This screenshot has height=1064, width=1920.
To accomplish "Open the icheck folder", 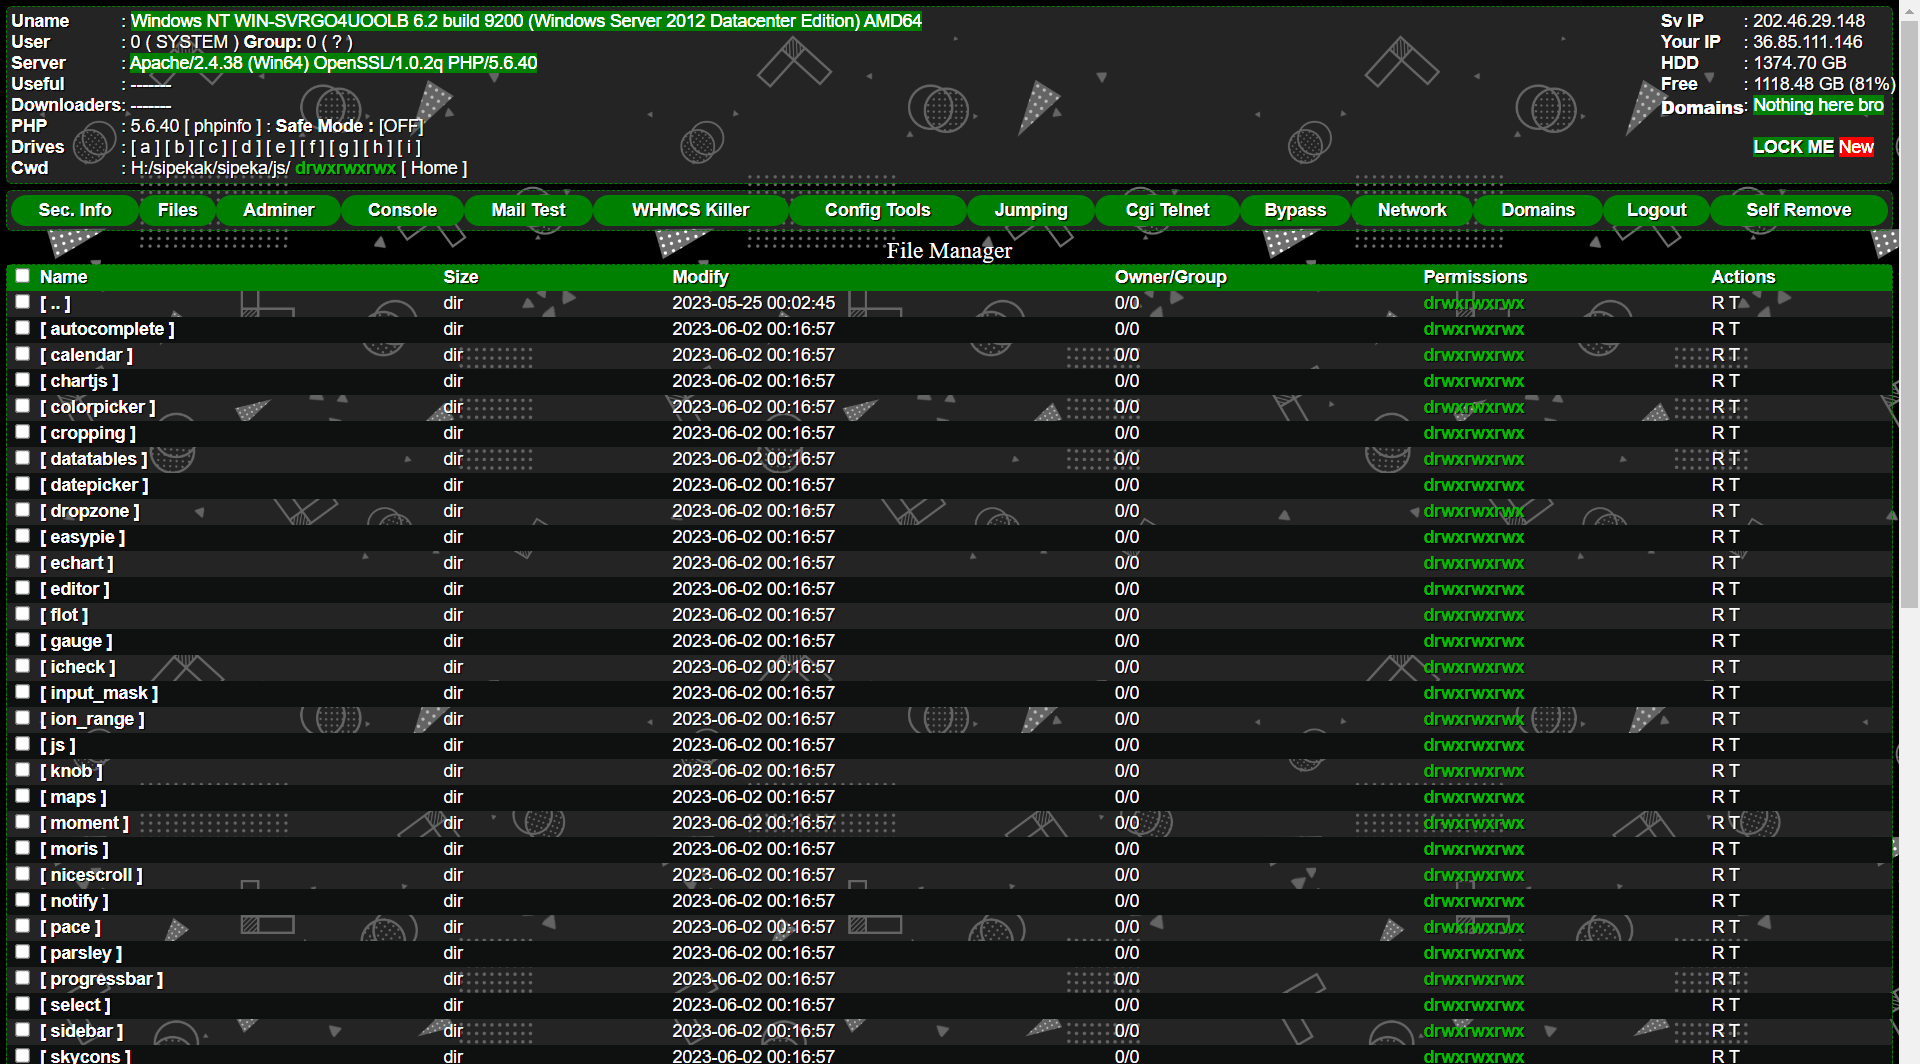I will pyautogui.click(x=78, y=667).
